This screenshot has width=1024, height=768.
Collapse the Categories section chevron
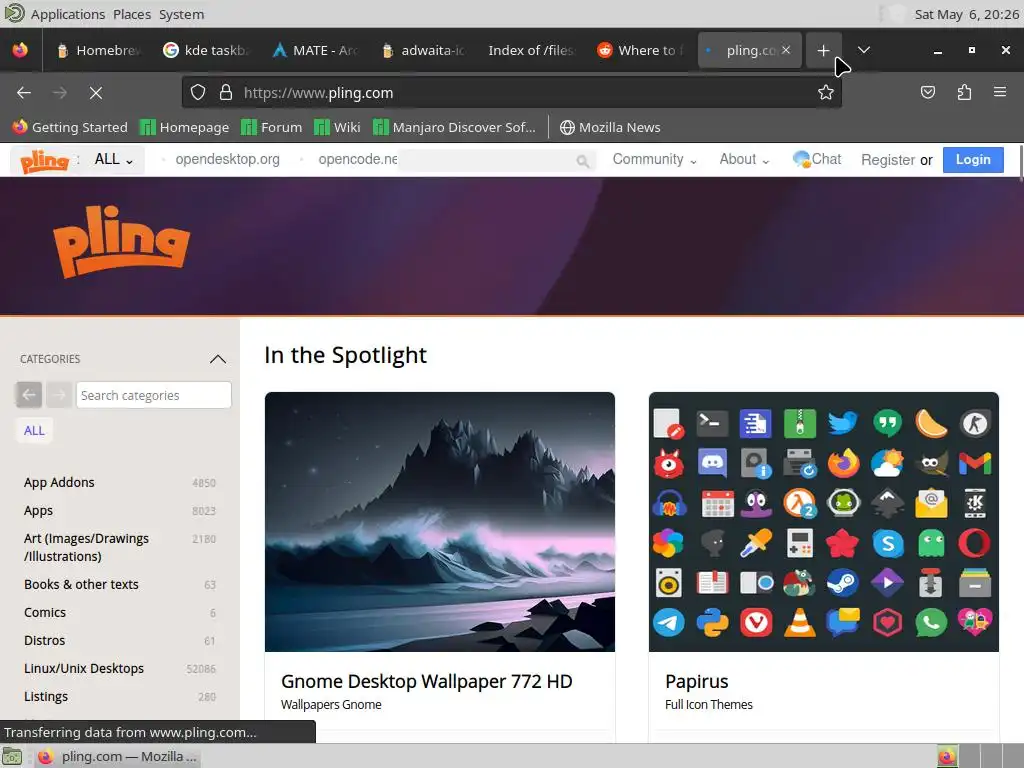217,359
